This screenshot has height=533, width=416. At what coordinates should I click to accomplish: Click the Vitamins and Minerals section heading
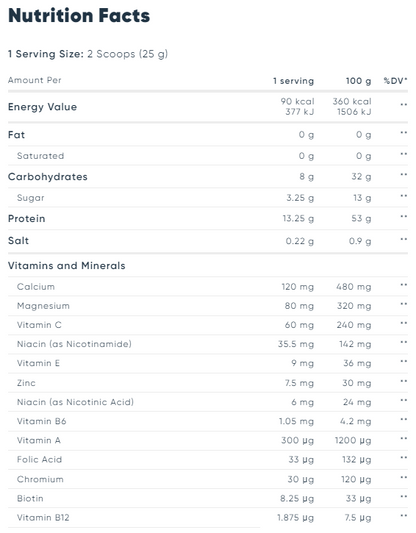pyautogui.click(x=67, y=265)
